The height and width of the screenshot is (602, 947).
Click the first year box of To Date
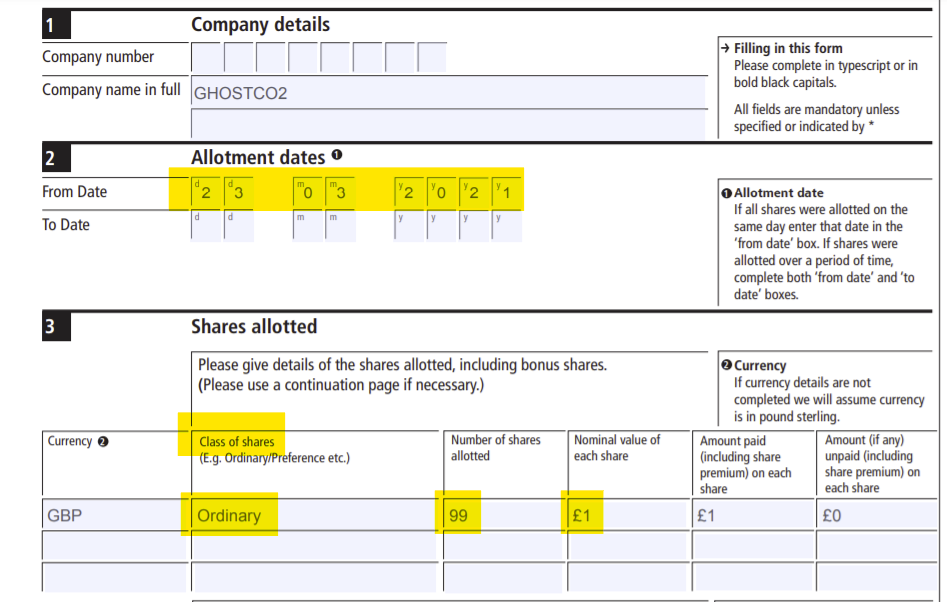[409, 226]
